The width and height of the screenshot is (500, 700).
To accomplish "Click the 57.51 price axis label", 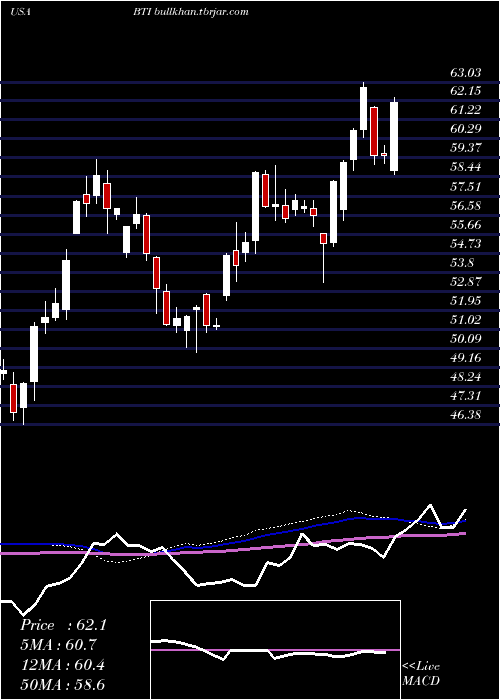I will pos(465,187).
